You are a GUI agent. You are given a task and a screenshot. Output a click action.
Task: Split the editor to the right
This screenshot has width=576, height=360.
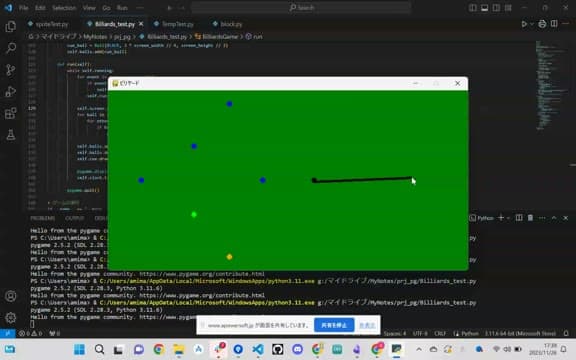(554, 24)
